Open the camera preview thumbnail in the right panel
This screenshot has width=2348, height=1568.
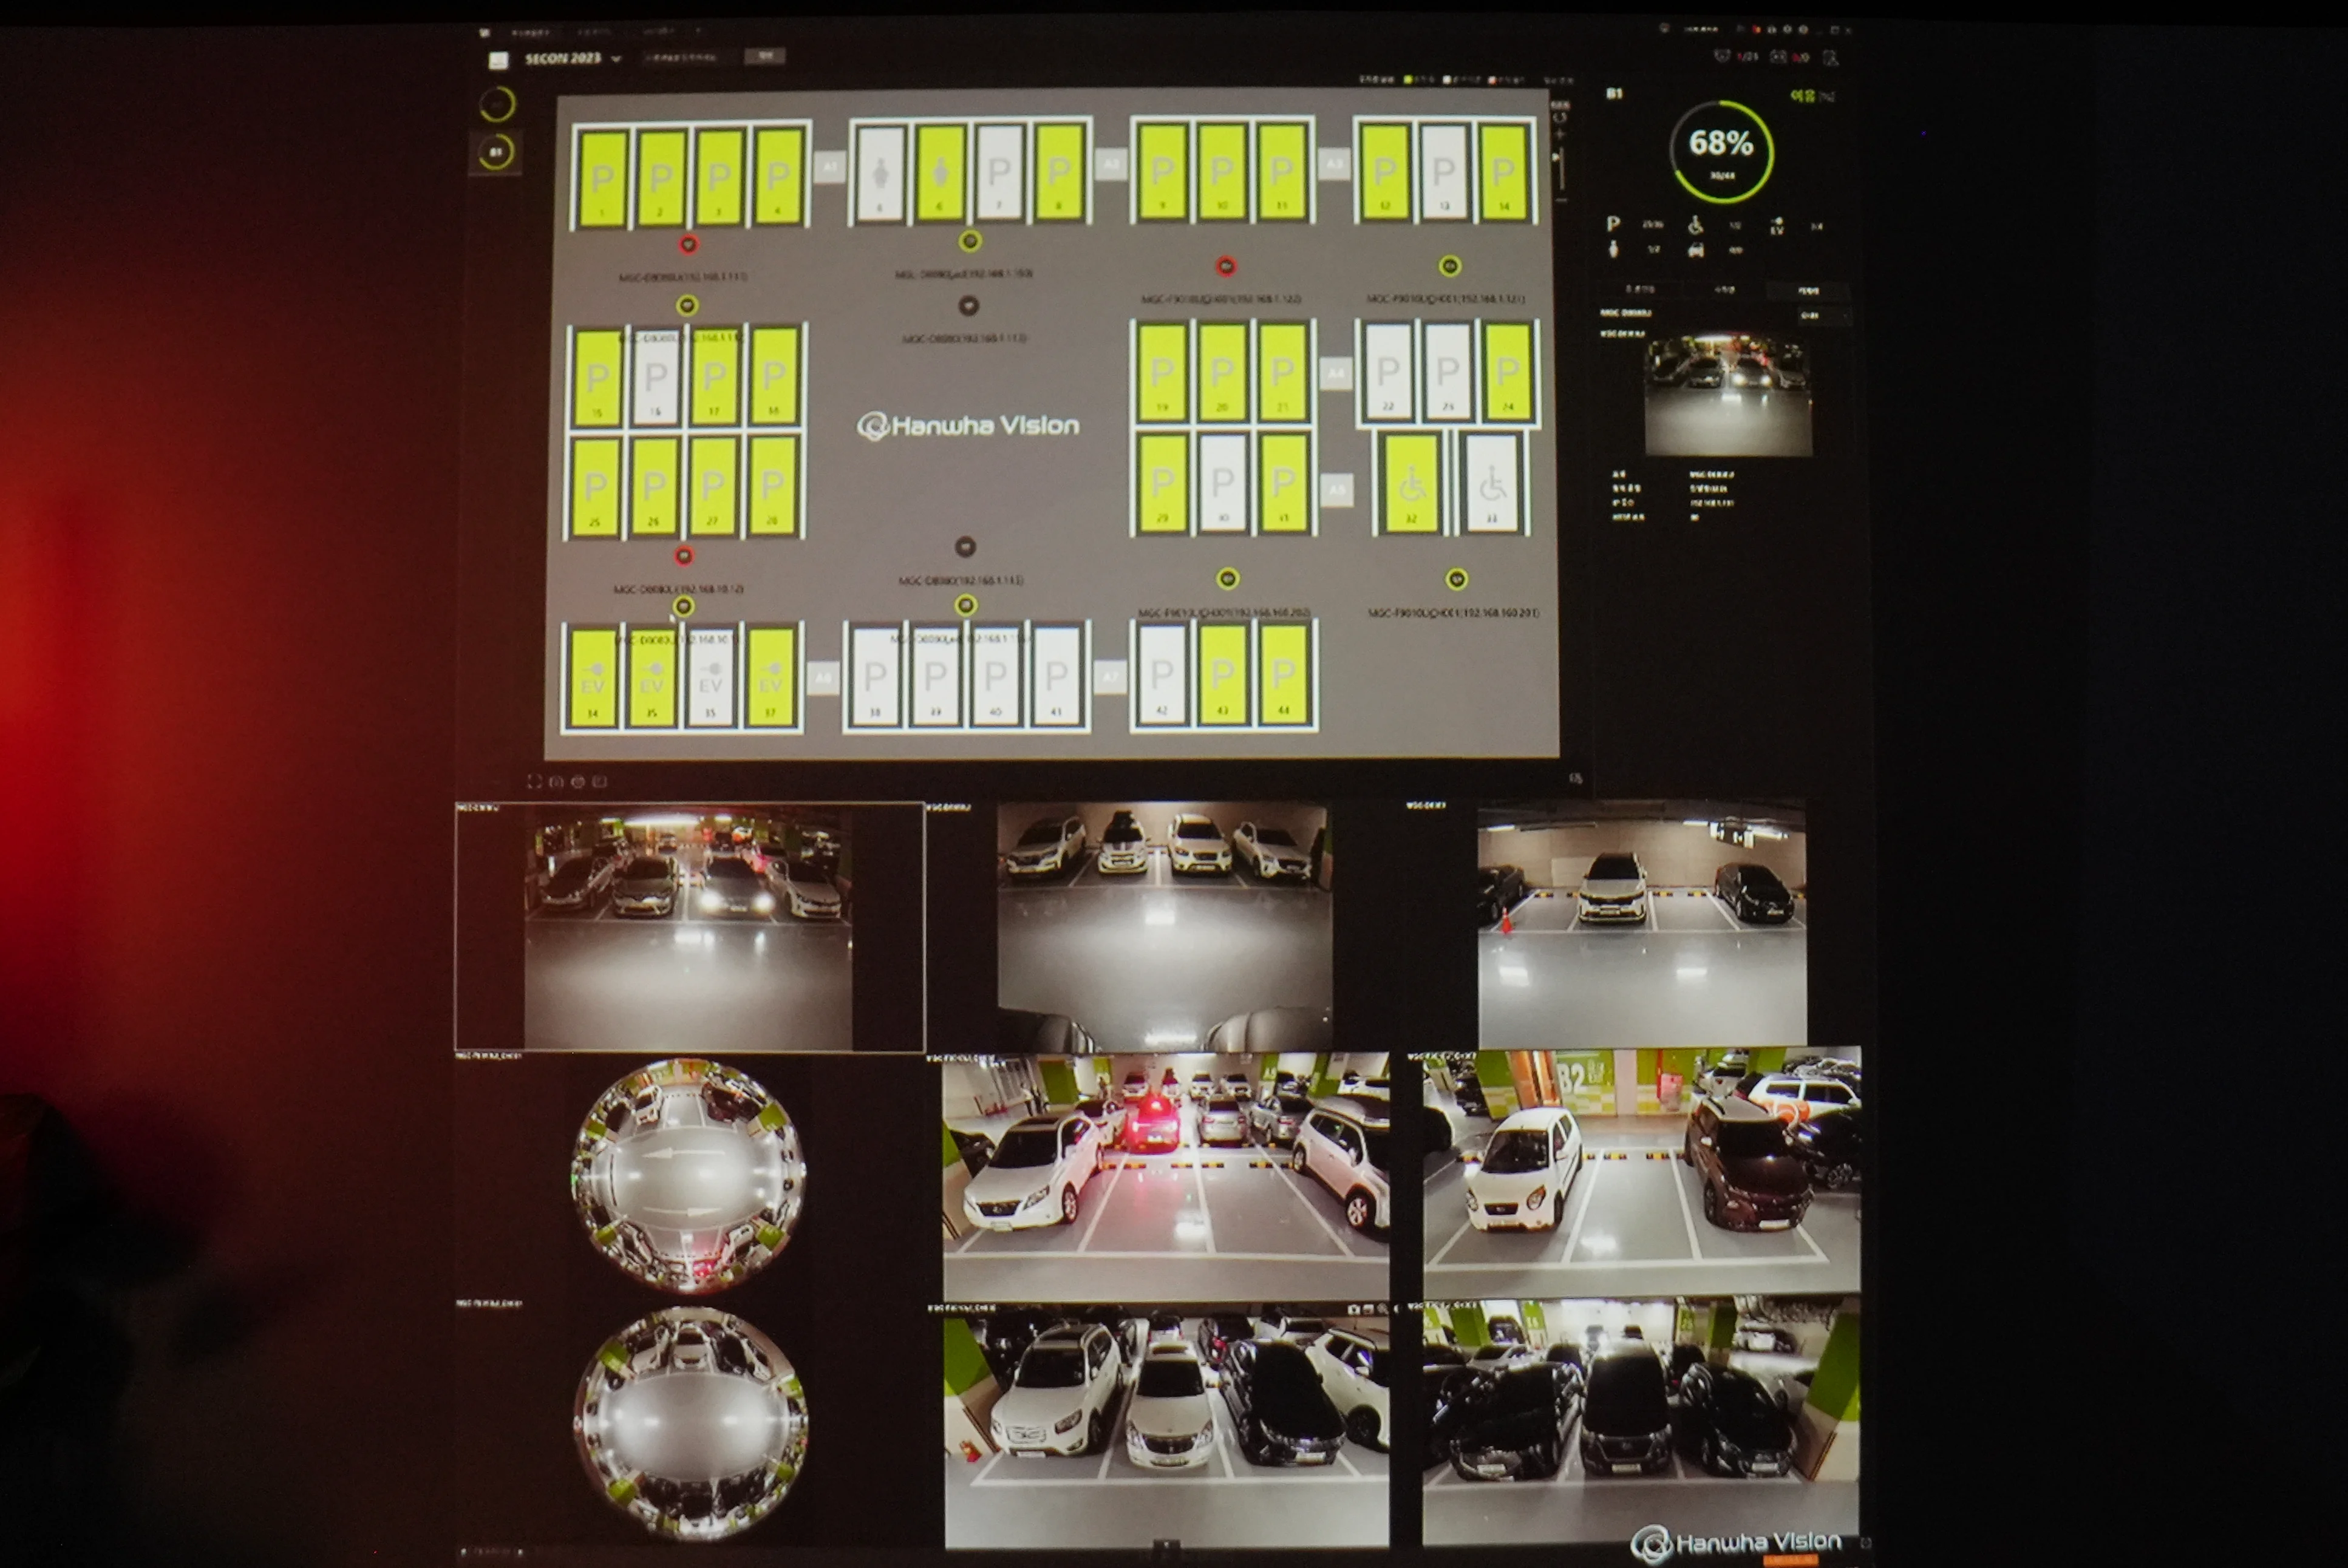coord(1728,396)
